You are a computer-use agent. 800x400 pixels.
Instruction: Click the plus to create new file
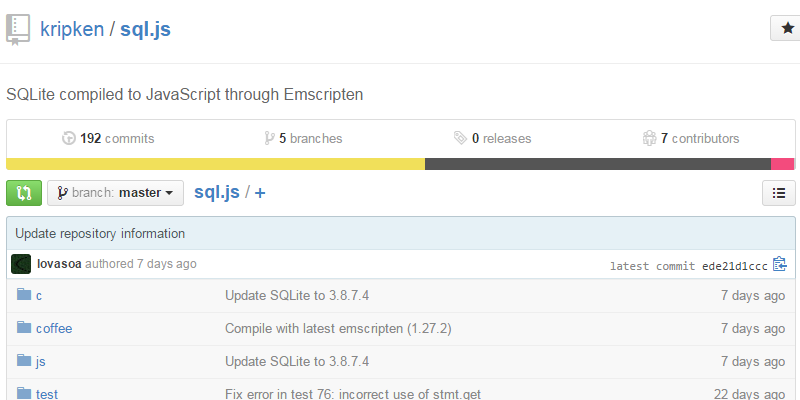pyautogui.click(x=260, y=193)
